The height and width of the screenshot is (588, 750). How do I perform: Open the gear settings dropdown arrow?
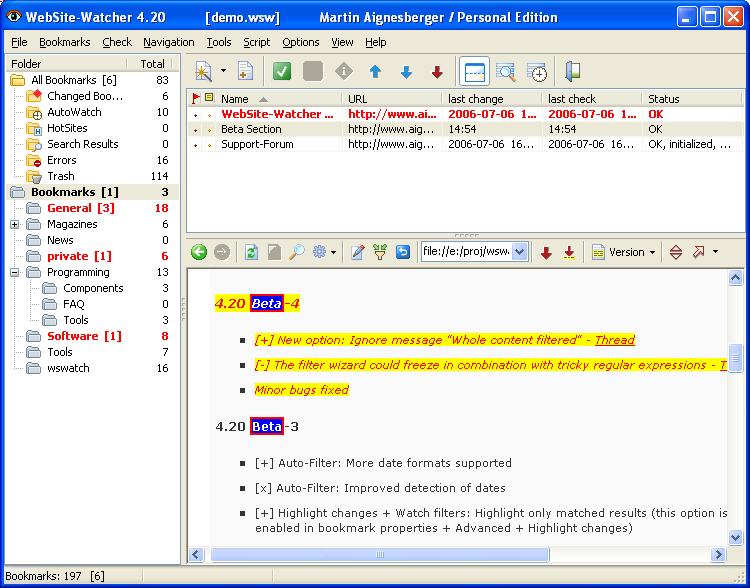click(x=333, y=252)
